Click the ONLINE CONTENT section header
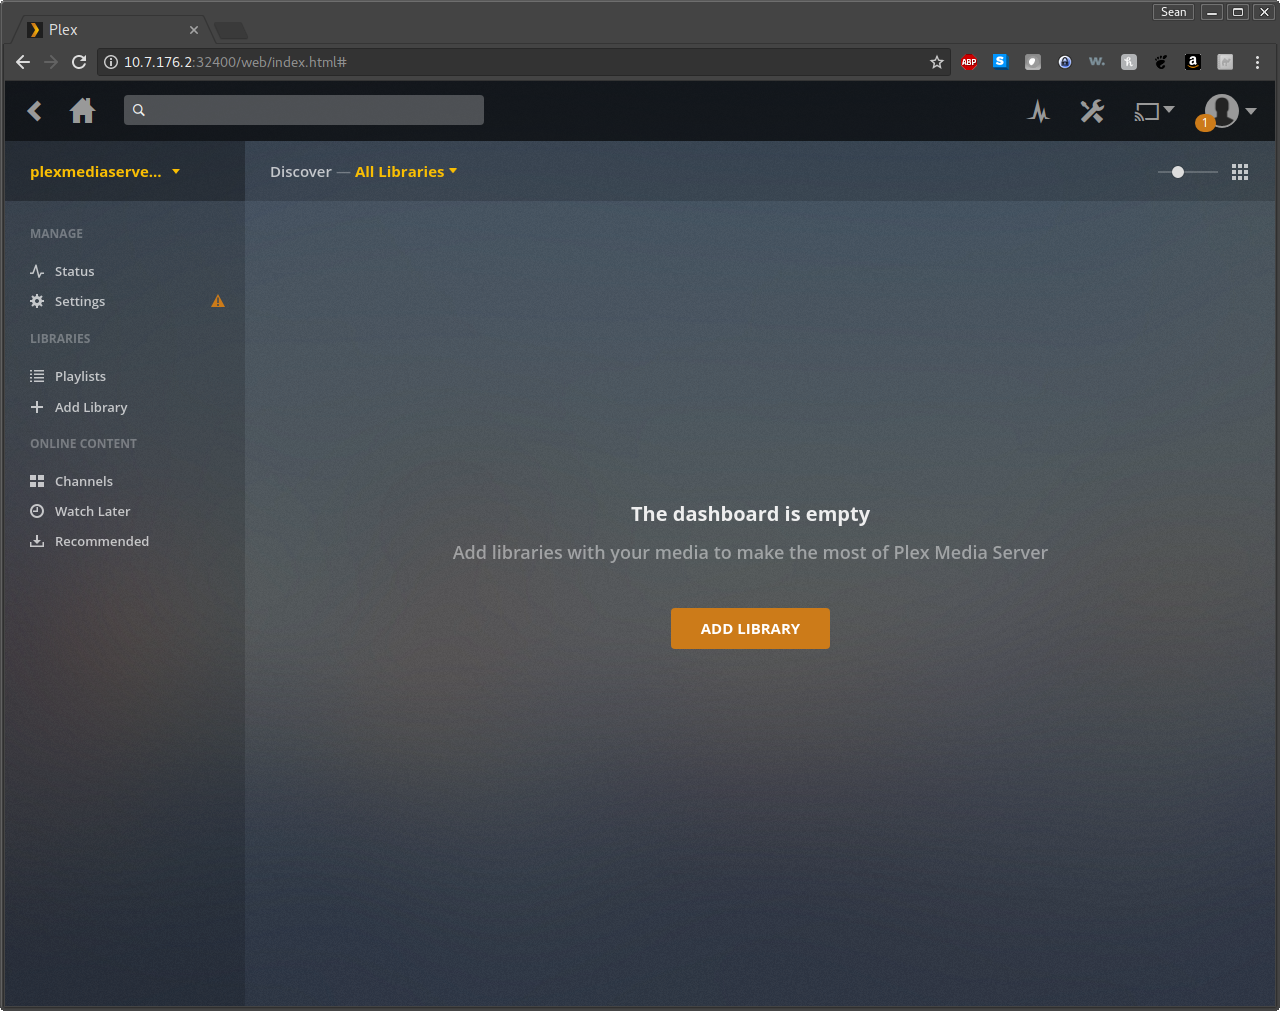The image size is (1280, 1011). click(83, 444)
